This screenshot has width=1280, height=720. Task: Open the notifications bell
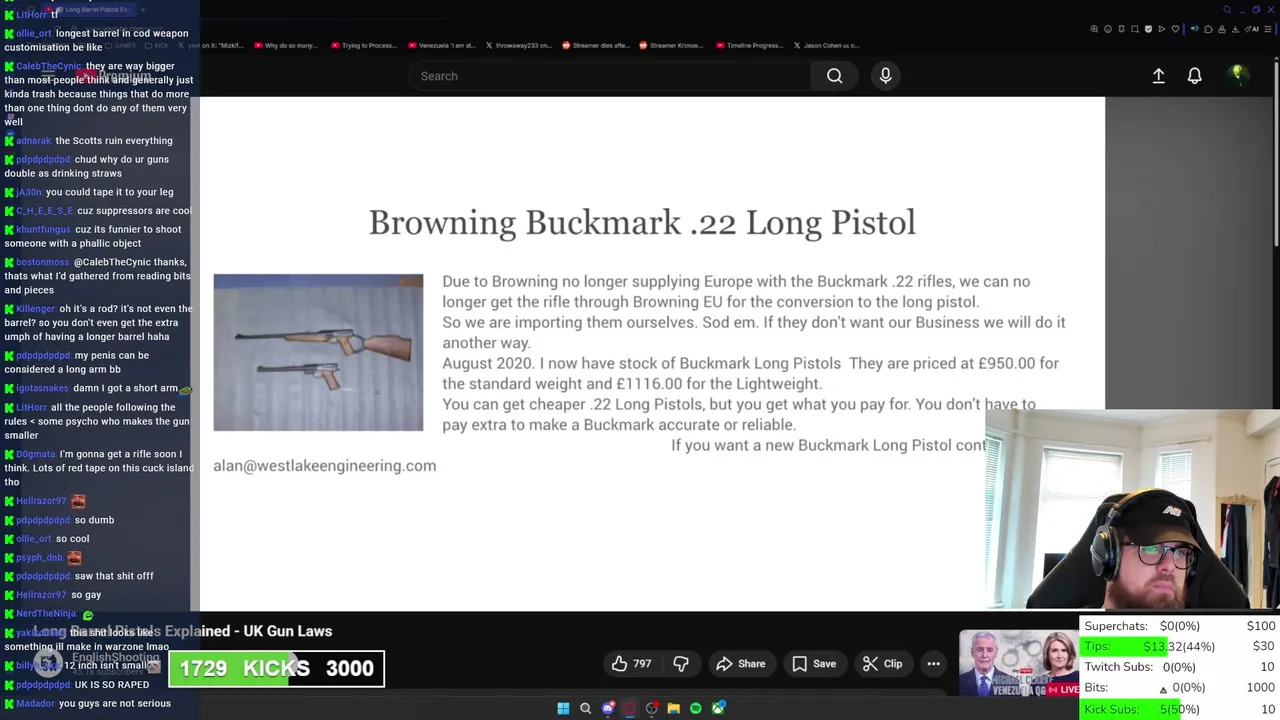1194,76
